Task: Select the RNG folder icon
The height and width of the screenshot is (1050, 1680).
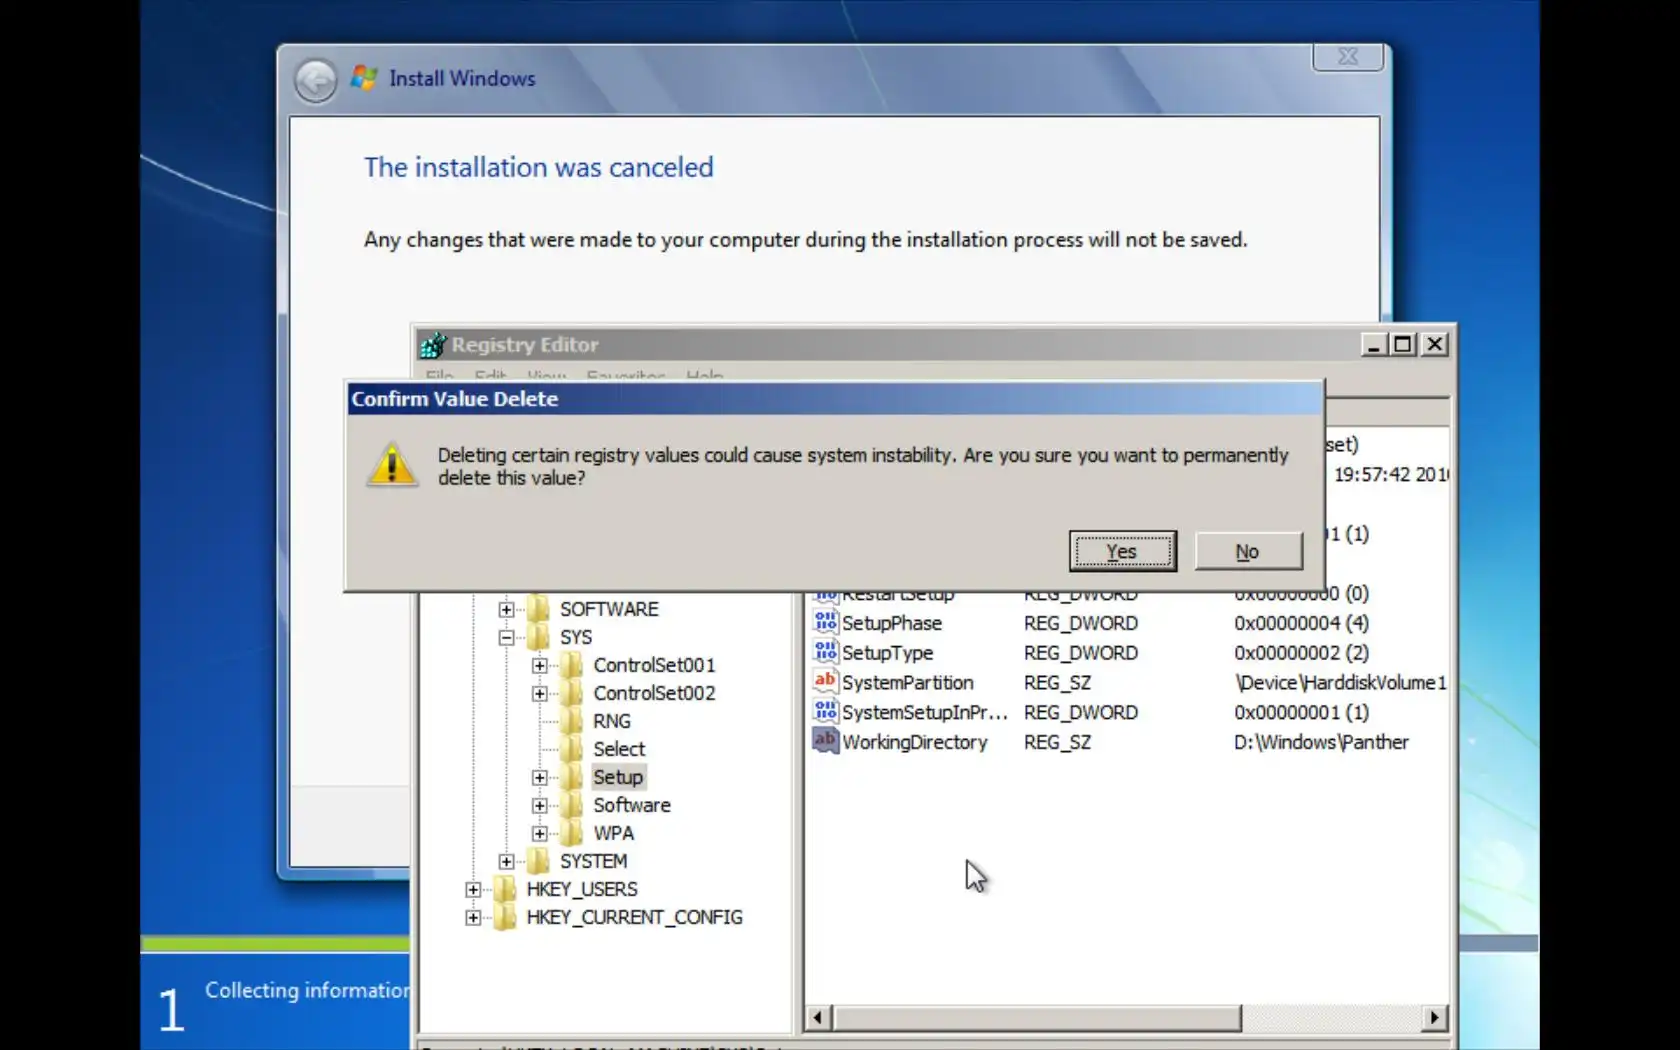Action: [x=571, y=720]
